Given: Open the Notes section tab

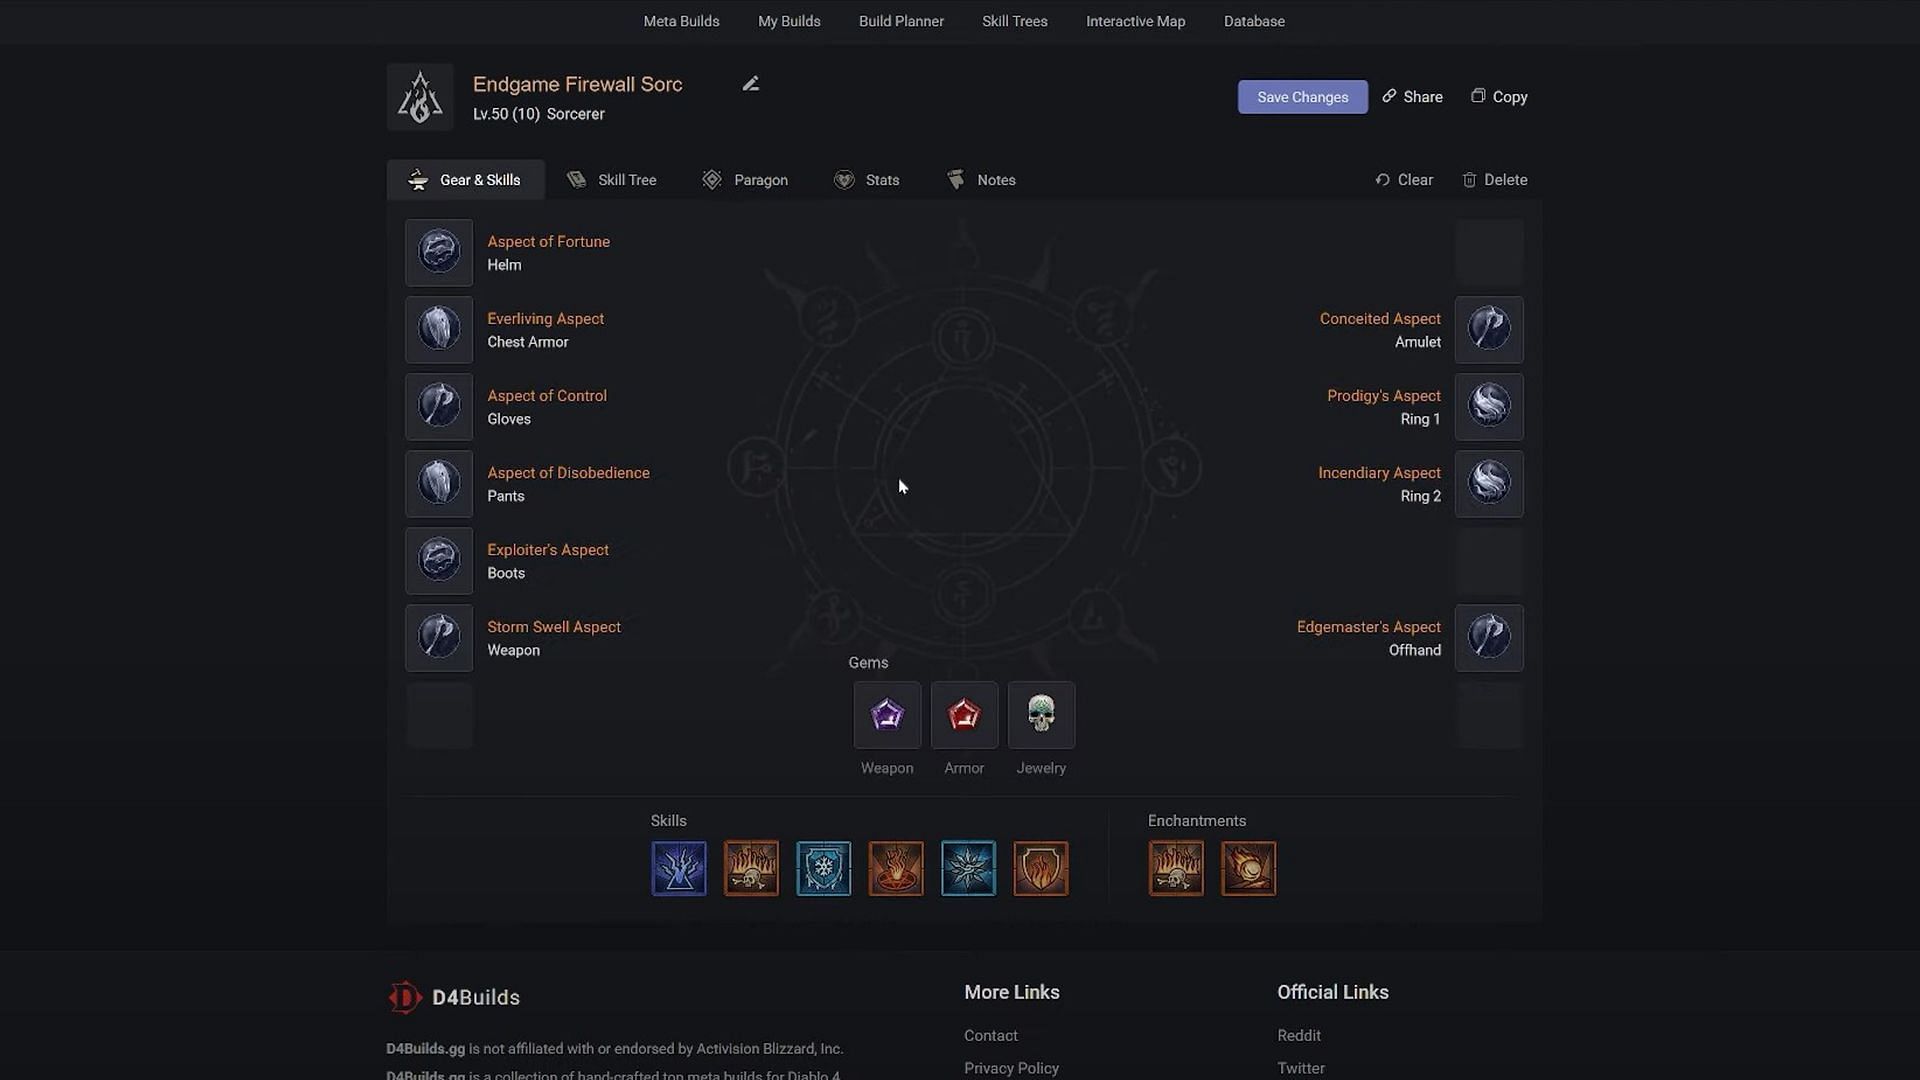Looking at the screenshot, I should tap(981, 178).
